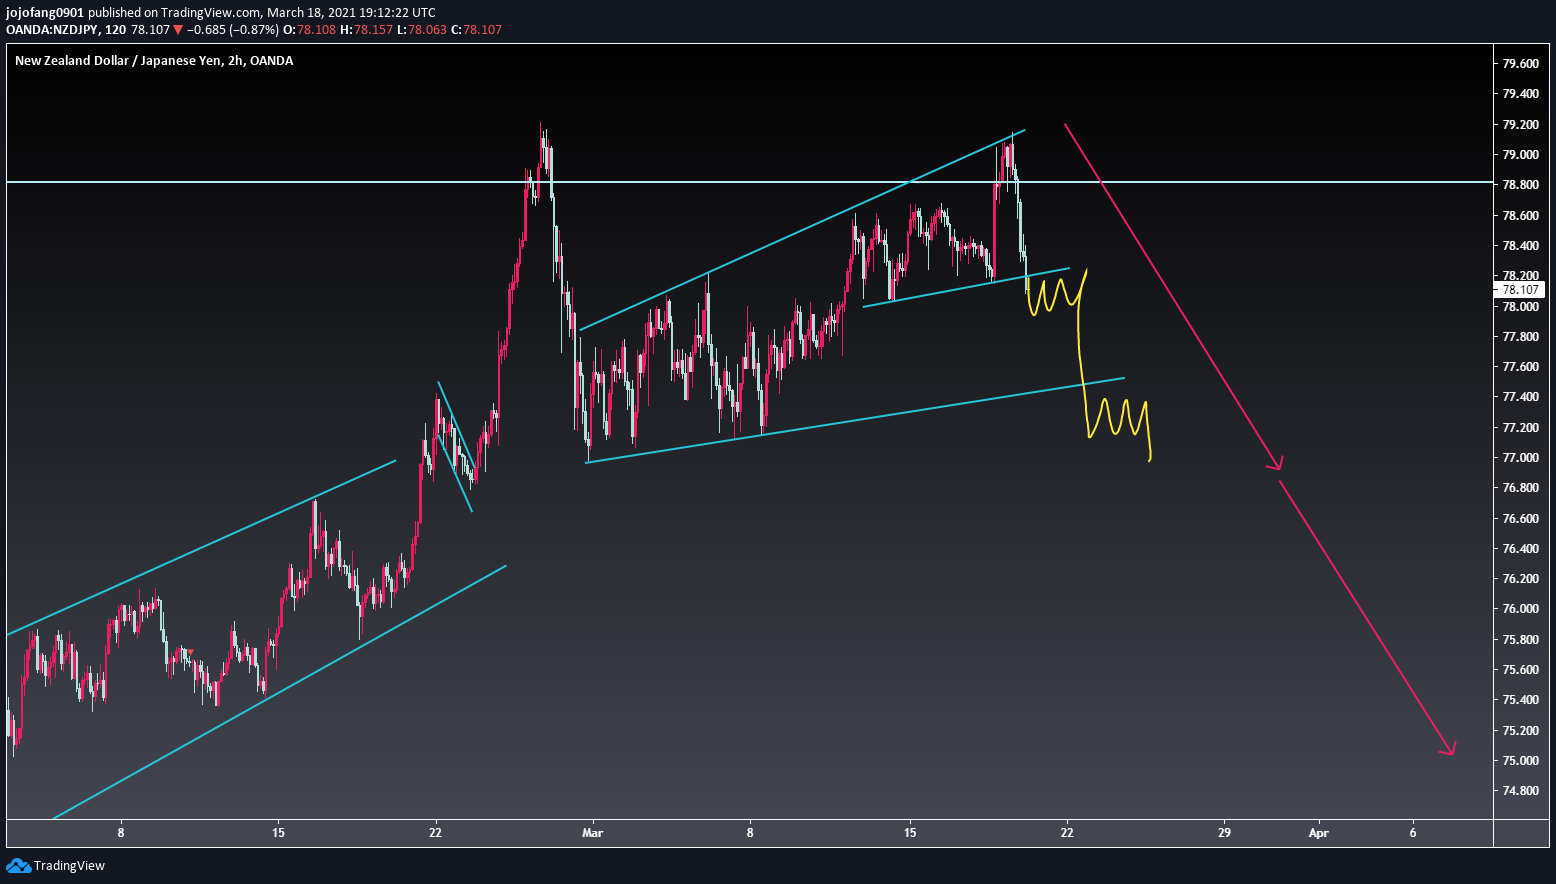Click the 75.200 price axis label
1556x884 pixels.
coord(1521,731)
